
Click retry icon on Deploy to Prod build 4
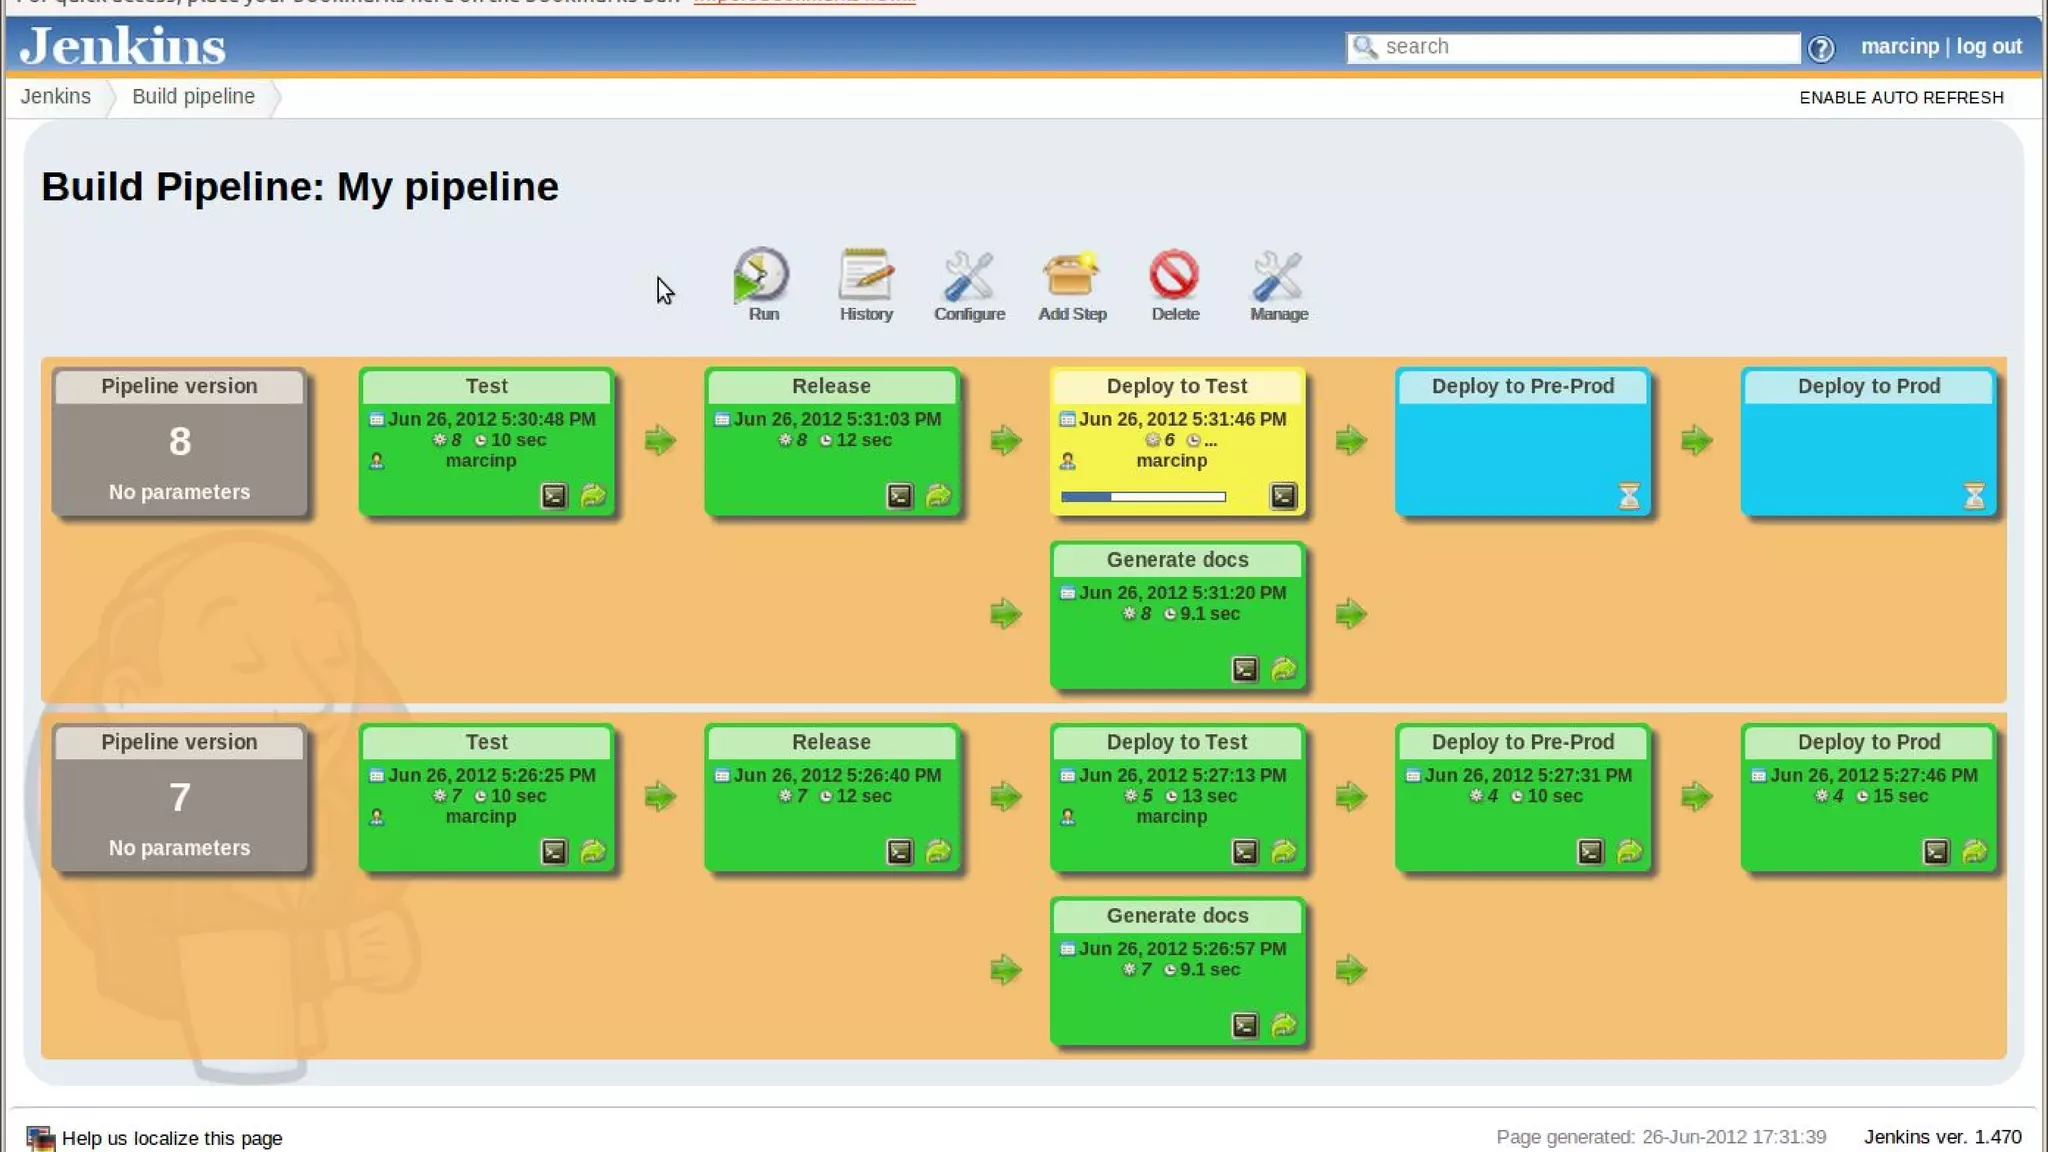tap(1974, 852)
